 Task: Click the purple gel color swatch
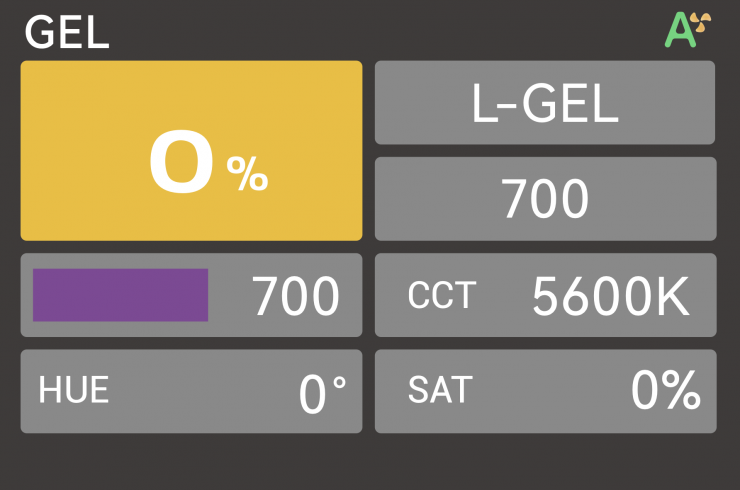[120, 295]
